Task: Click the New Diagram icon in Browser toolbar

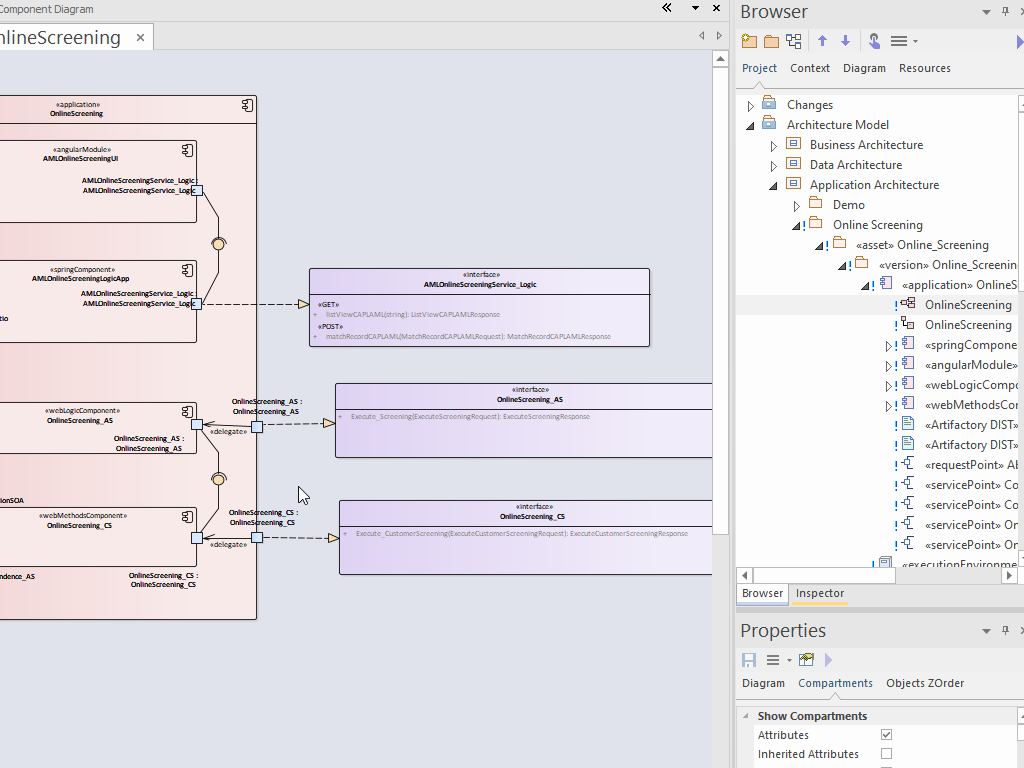Action: click(x=793, y=42)
